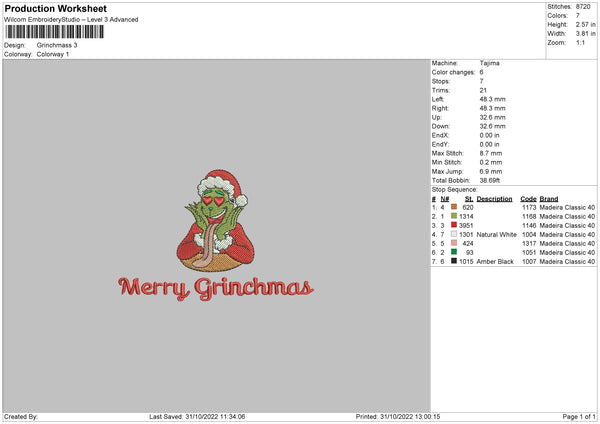Click thread code 1007 in row 7
The width and height of the screenshot is (600, 424).
click(529, 261)
